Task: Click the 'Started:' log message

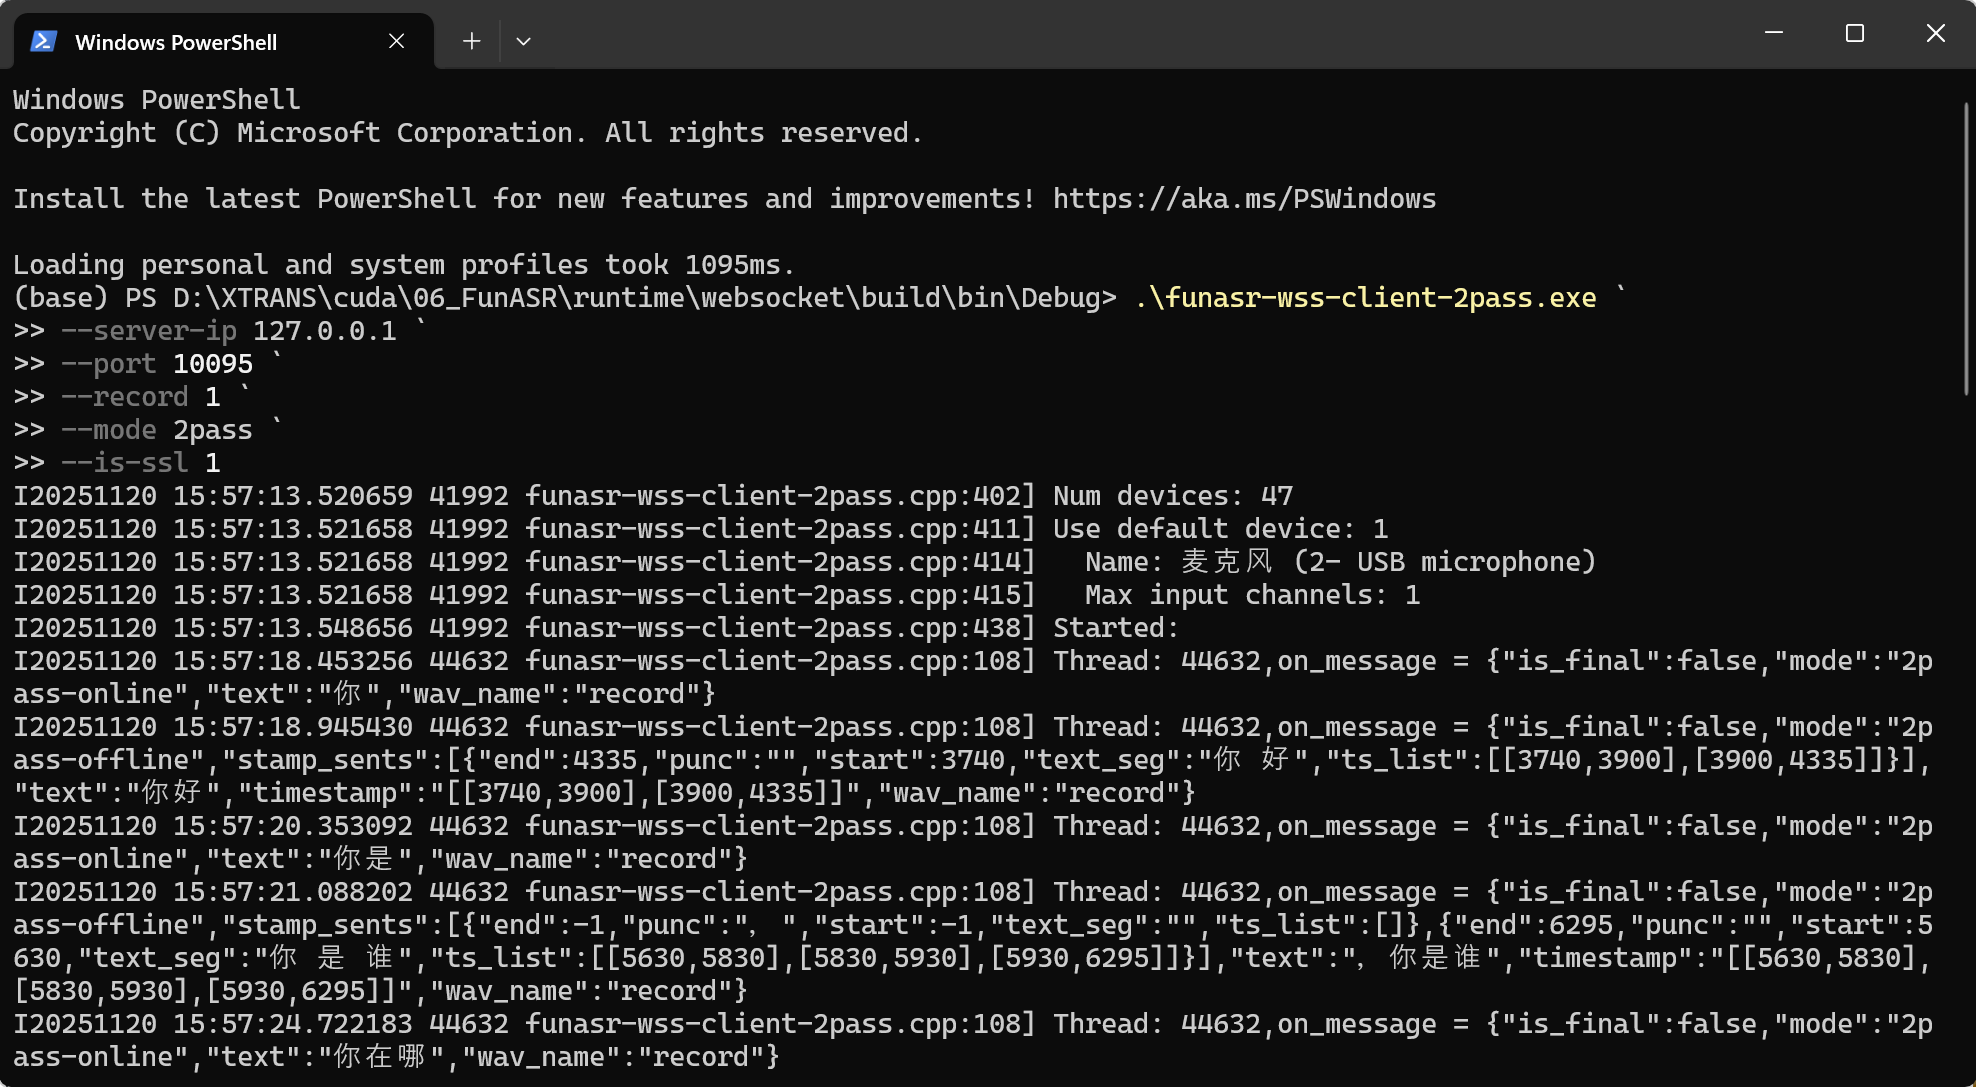Action: pos(1116,628)
